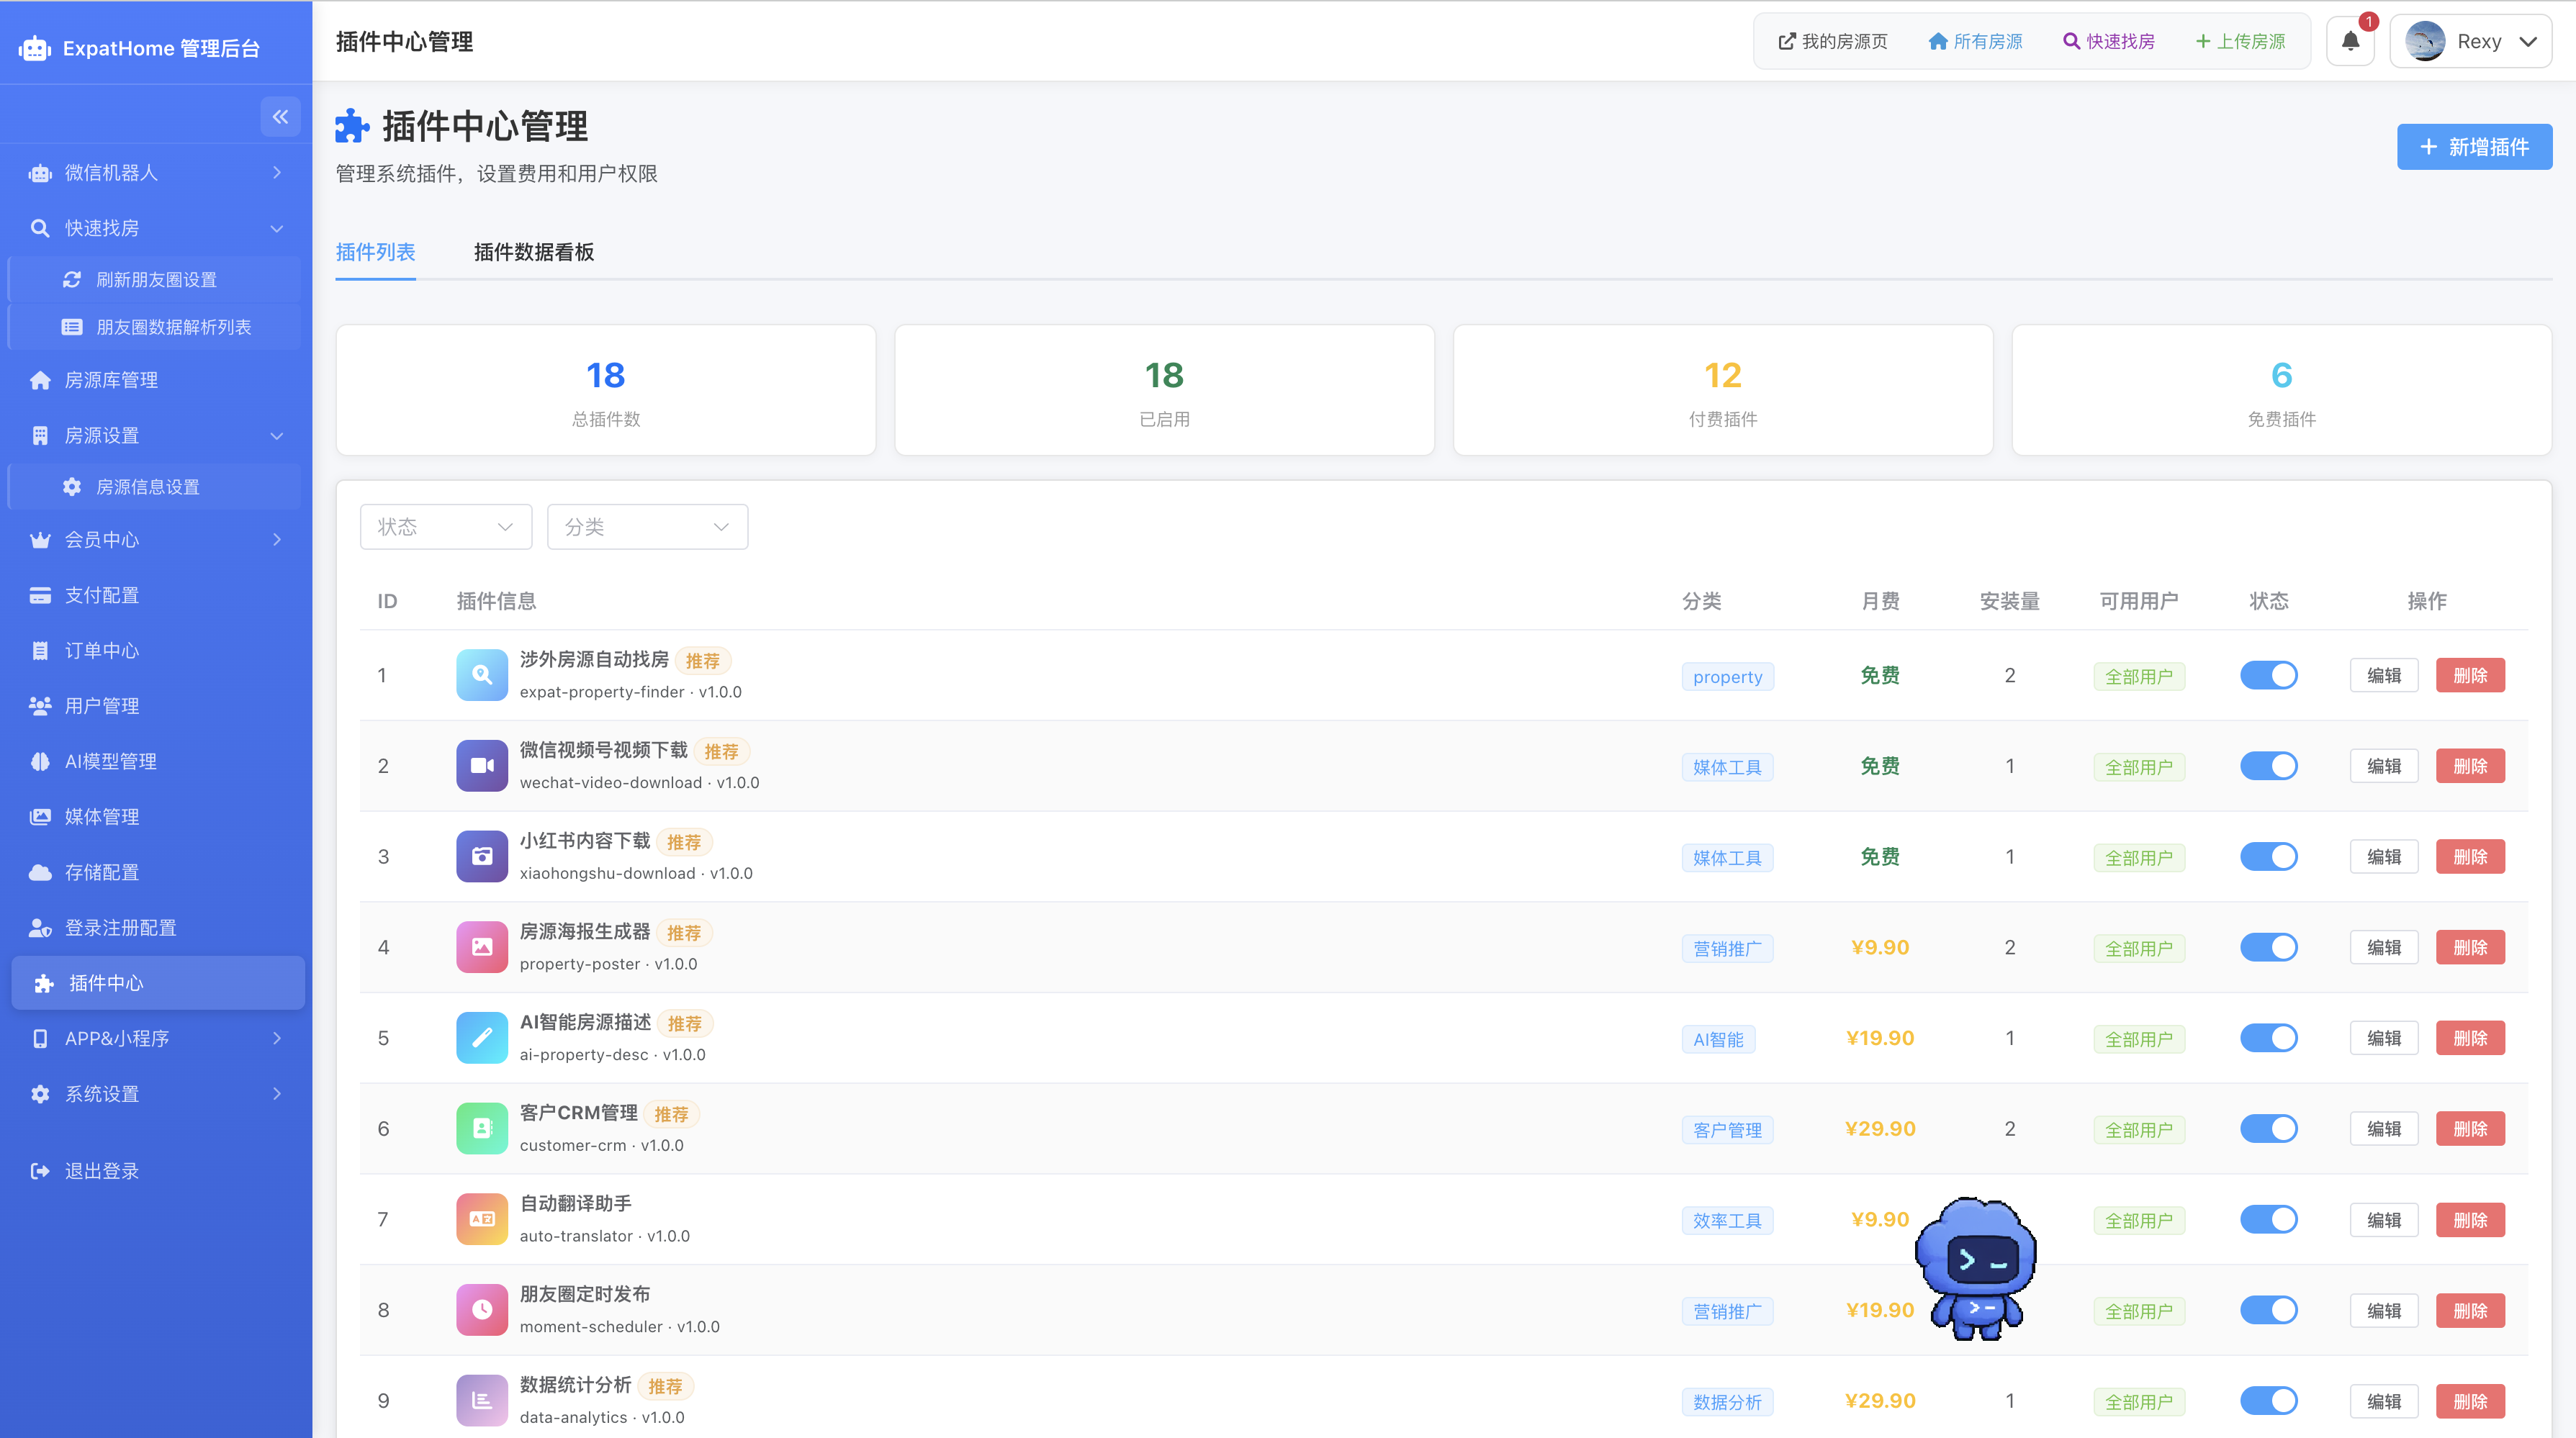This screenshot has width=2576, height=1438.
Task: Toggle status switch for 小红书内容下载
Action: (2268, 857)
